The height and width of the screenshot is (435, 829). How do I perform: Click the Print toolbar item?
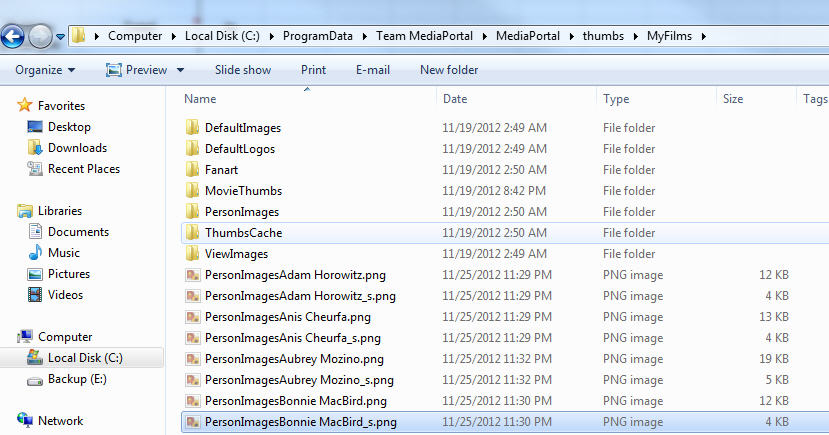pos(313,70)
